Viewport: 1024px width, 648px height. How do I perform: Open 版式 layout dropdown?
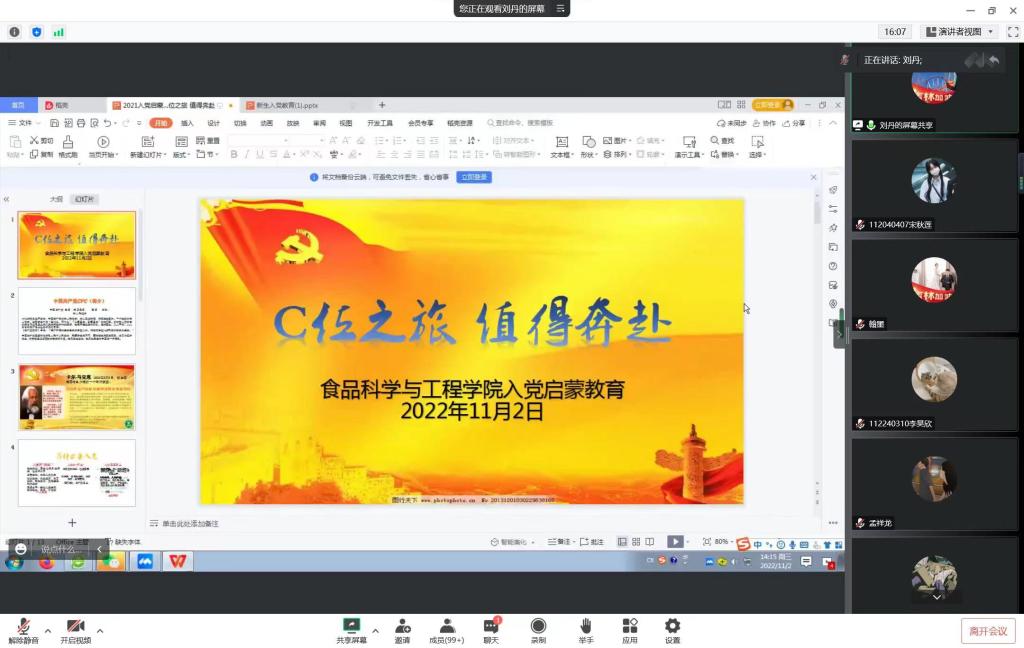coord(181,146)
